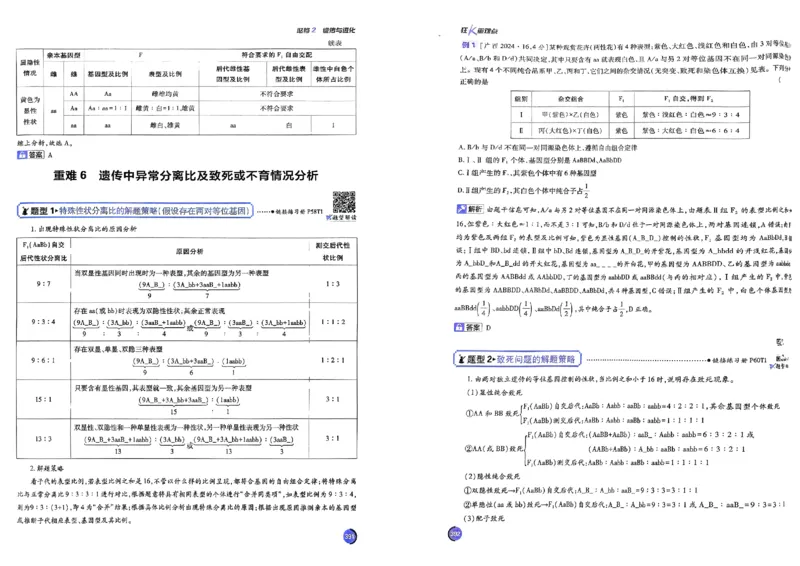Click test-cross ratio 1:1:2 cell
Viewport: 800px width, 566px height.
[333, 322]
